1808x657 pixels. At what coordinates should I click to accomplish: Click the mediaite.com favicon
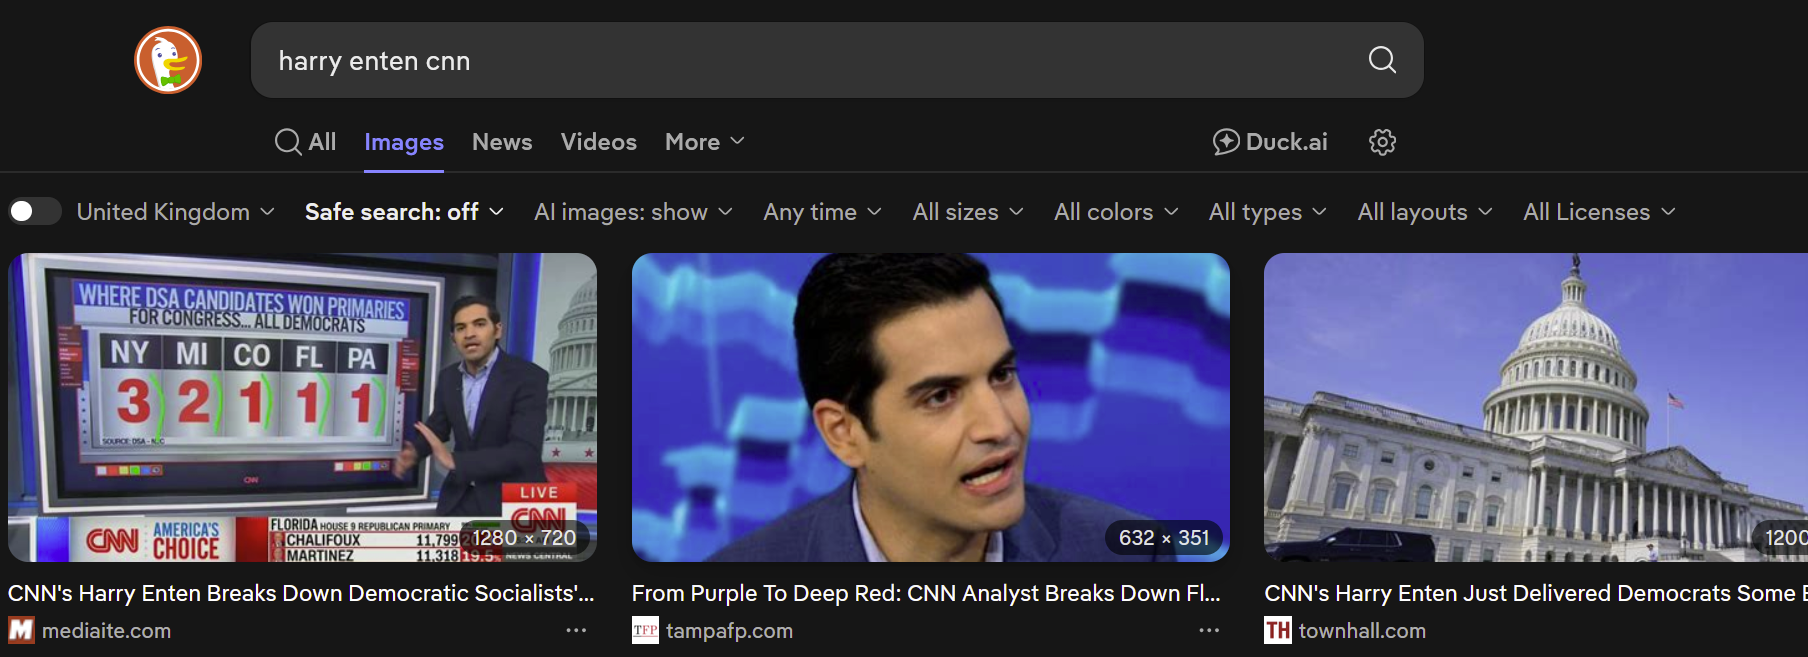coord(21,630)
